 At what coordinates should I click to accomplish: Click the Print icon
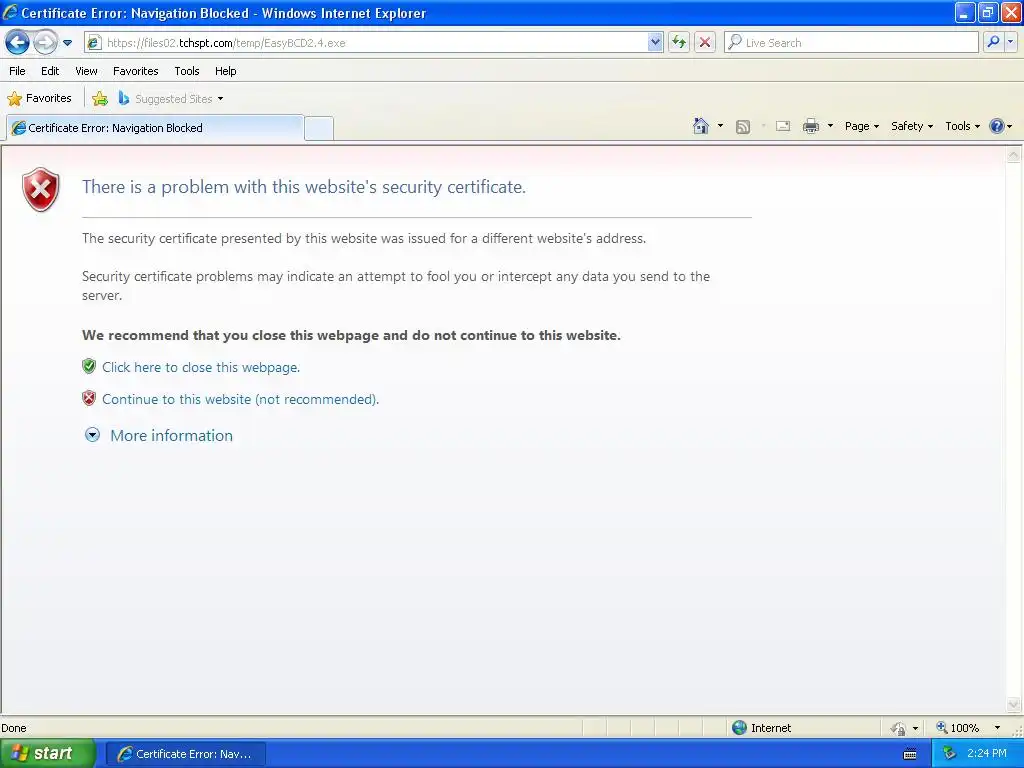[x=810, y=126]
